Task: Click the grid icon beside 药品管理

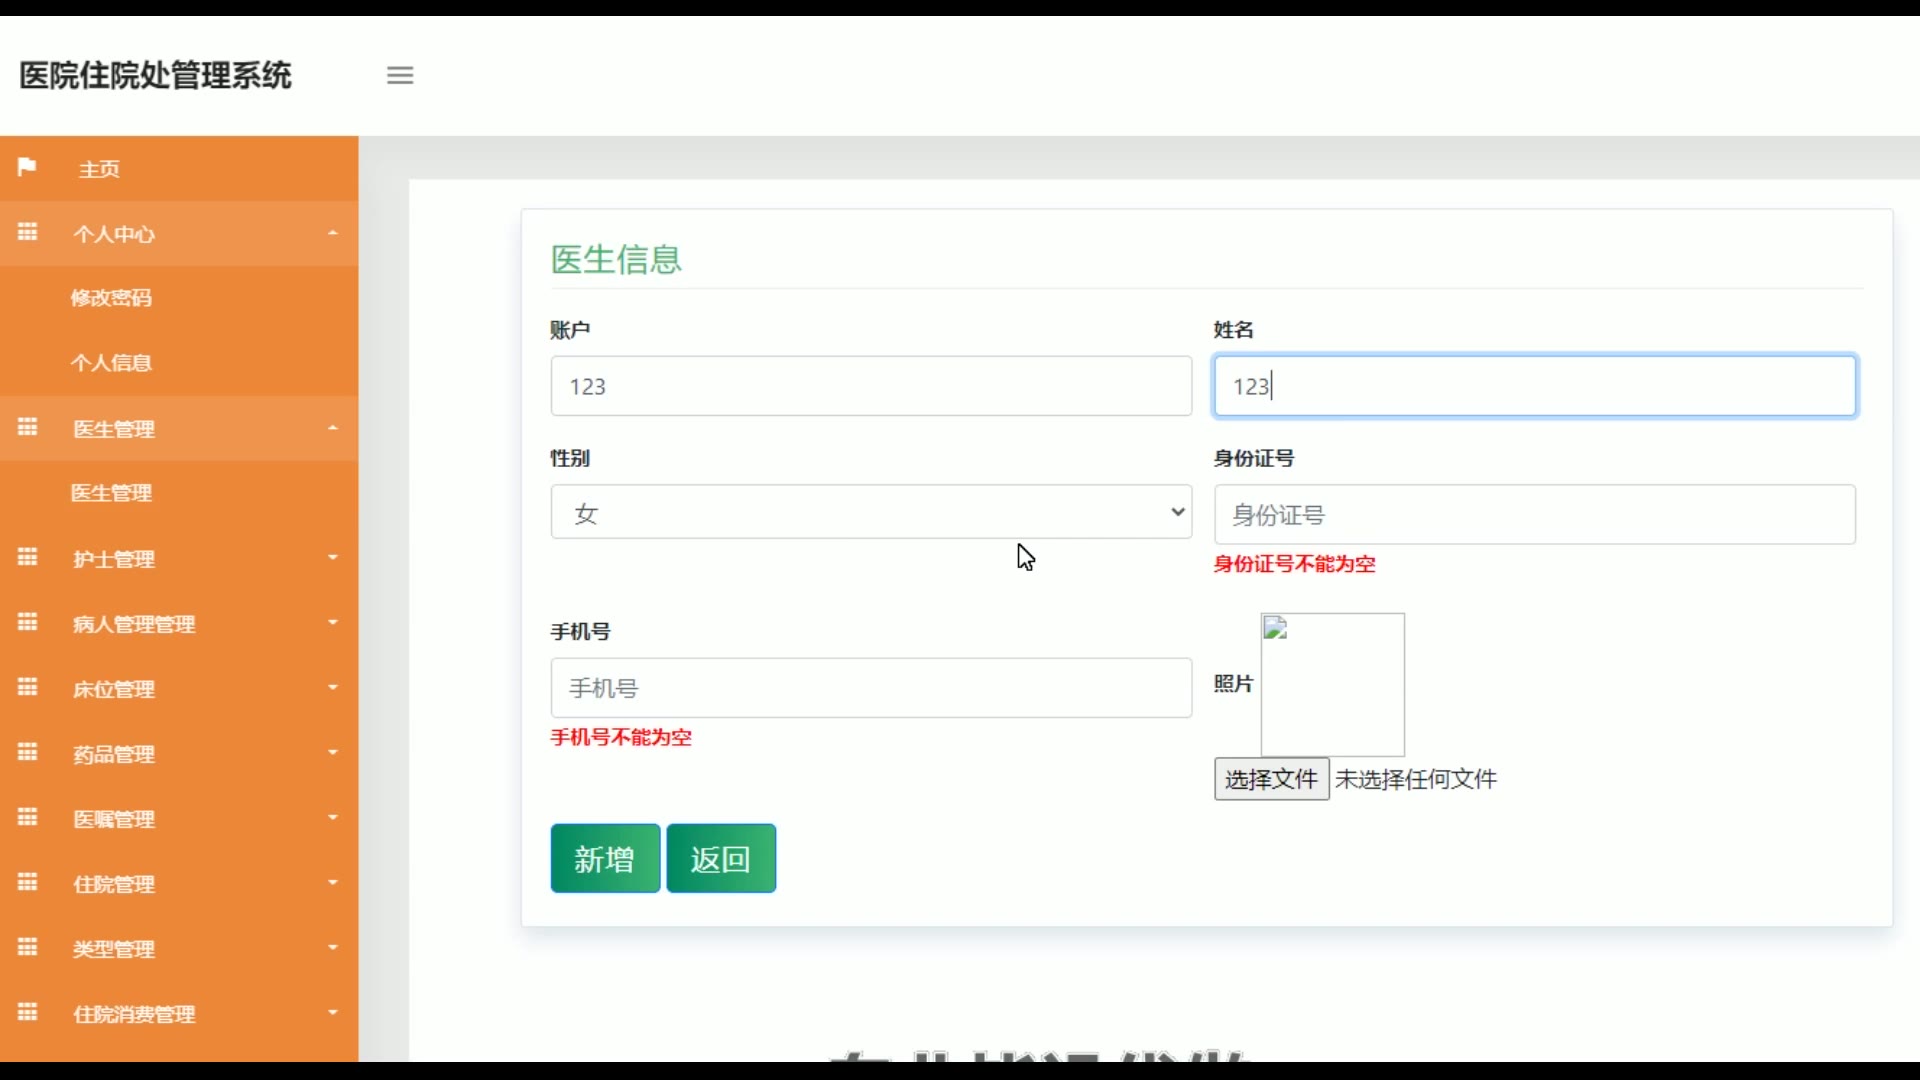Action: point(27,752)
